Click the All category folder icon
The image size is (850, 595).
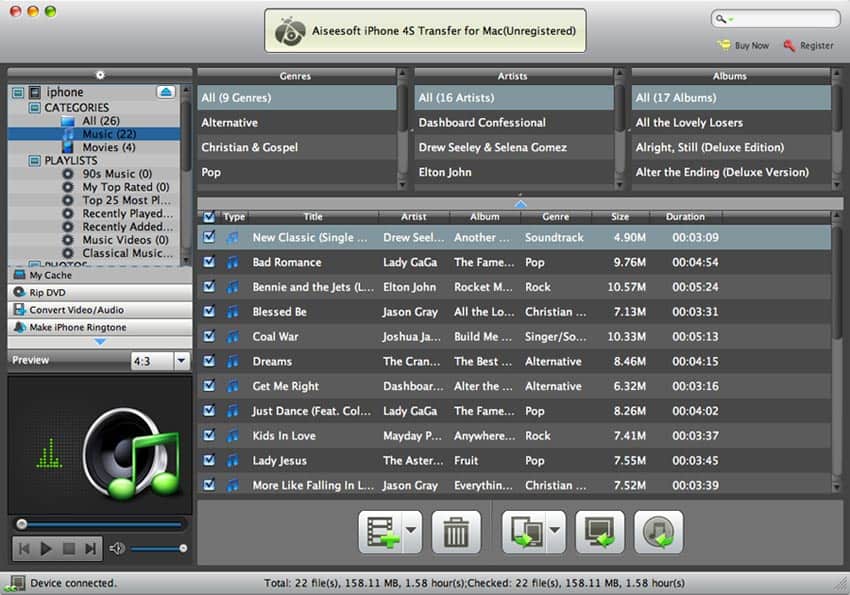click(x=68, y=121)
